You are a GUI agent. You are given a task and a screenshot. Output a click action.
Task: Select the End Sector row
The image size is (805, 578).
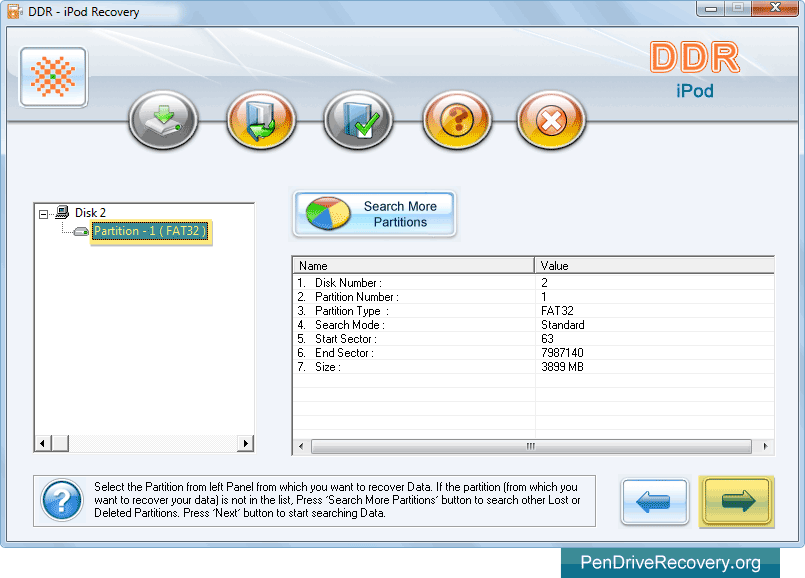tap(533, 353)
